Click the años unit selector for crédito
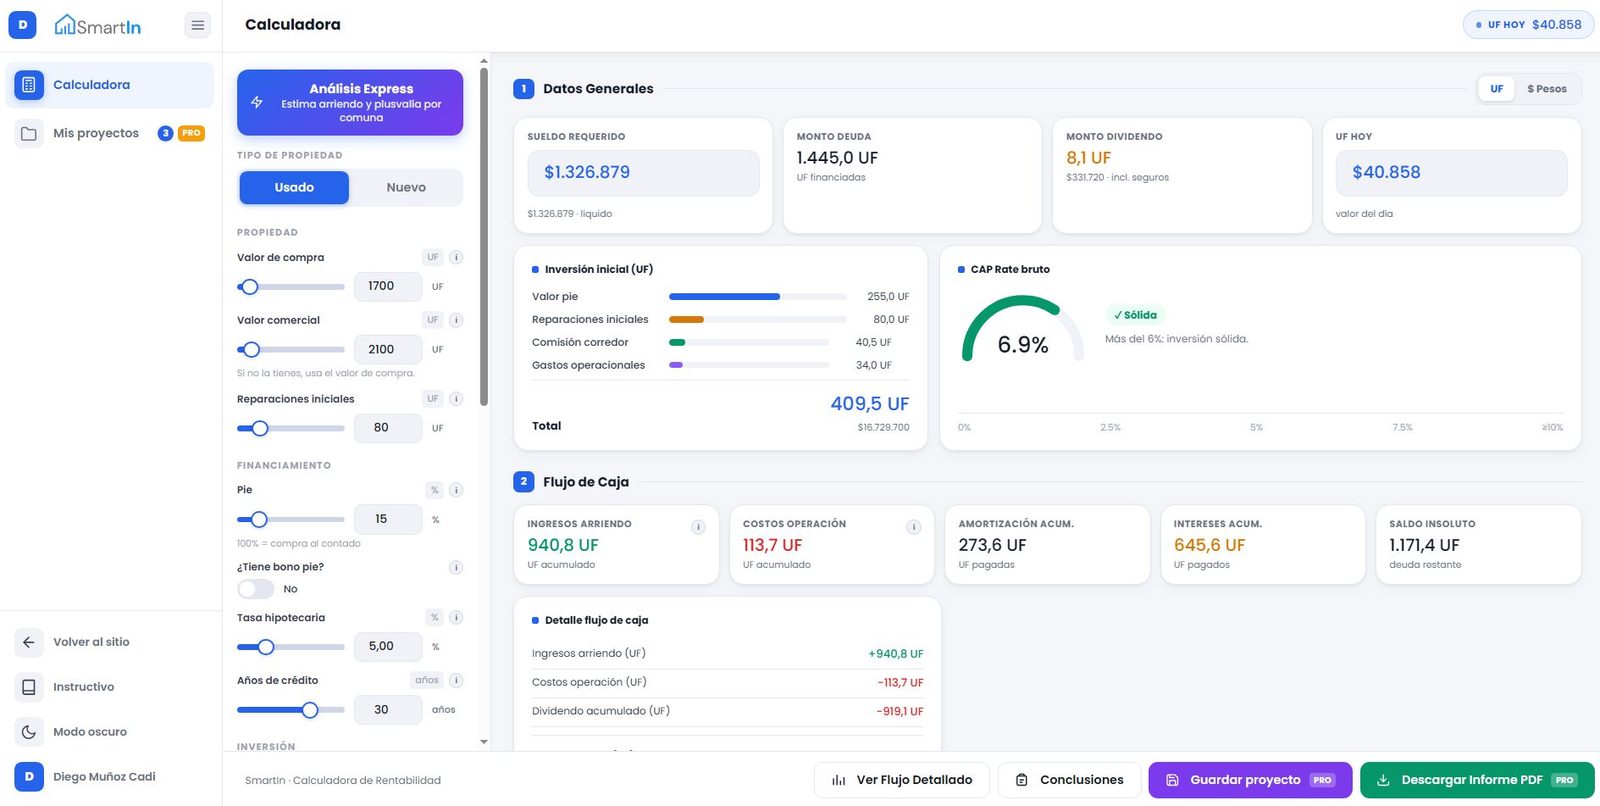Screen dimensions: 1600x806 click(427, 680)
